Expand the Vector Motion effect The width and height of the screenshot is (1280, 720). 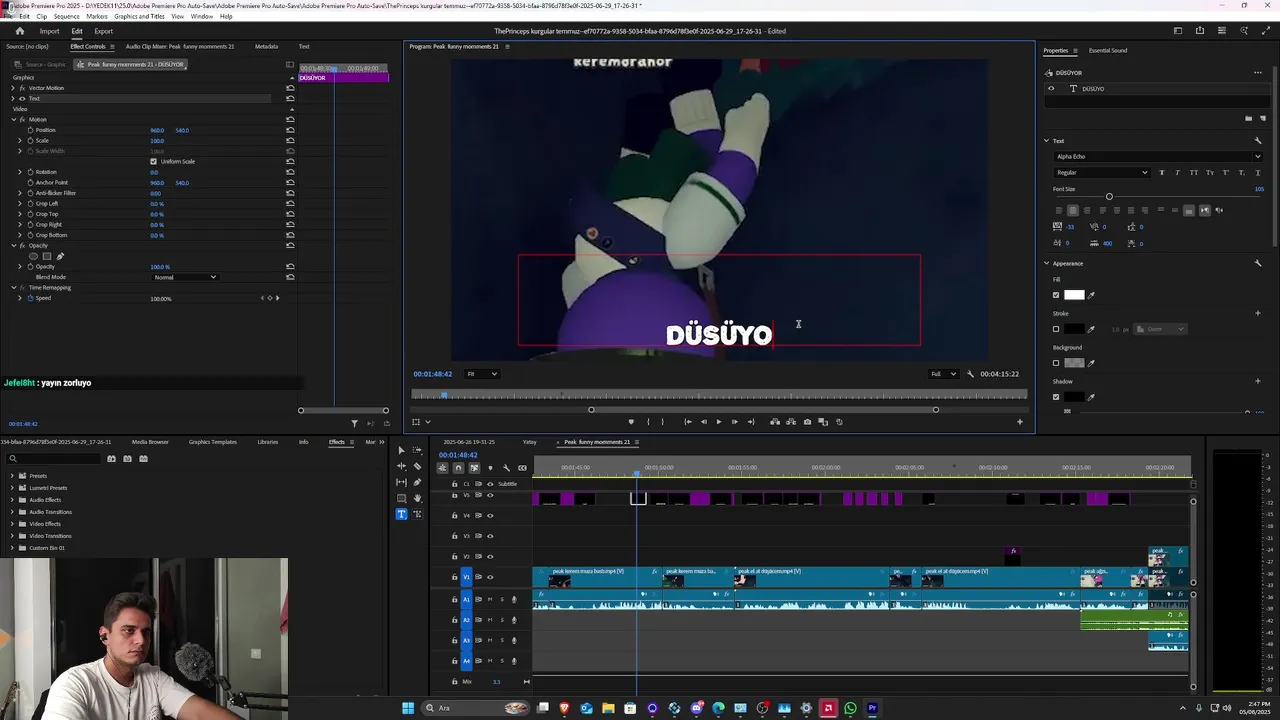tap(13, 88)
